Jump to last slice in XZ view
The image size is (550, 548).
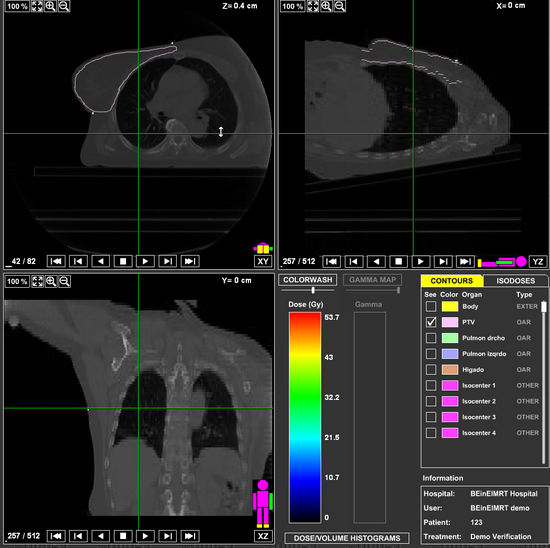click(190, 536)
